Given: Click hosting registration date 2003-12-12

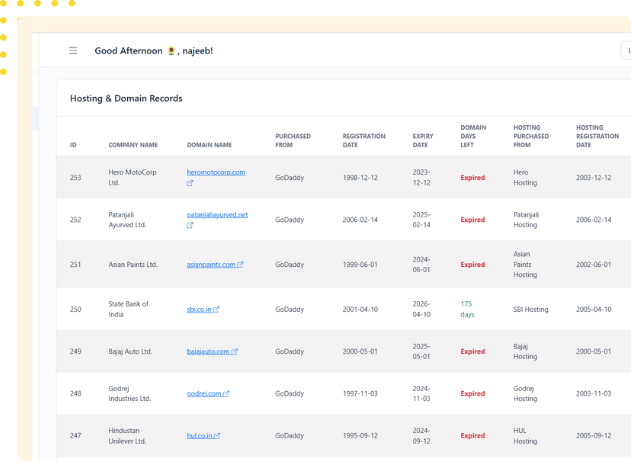Looking at the screenshot, I should tap(594, 177).
